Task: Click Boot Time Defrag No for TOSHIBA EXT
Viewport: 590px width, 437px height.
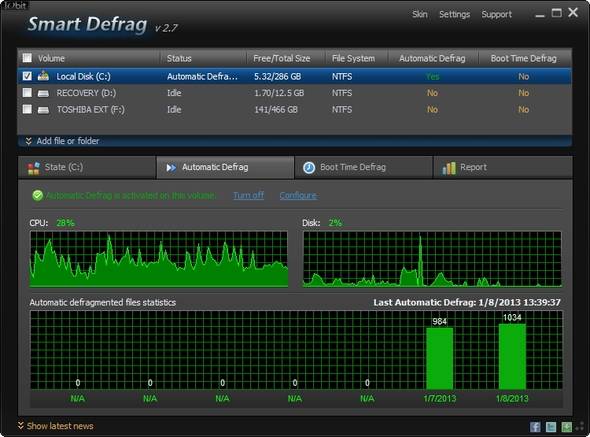Action: click(x=523, y=110)
